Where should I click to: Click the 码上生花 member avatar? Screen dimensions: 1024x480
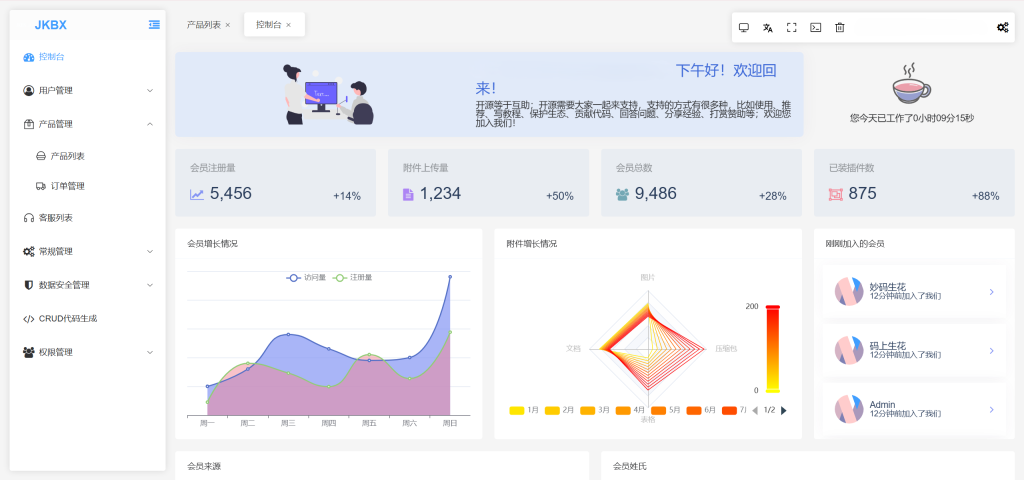click(849, 350)
